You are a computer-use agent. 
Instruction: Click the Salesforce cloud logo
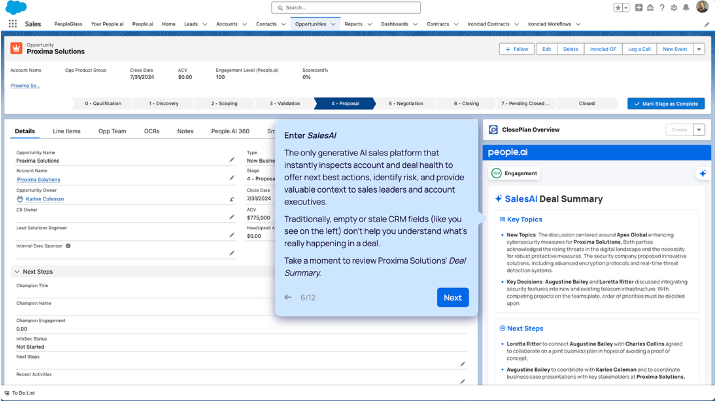pos(16,7)
